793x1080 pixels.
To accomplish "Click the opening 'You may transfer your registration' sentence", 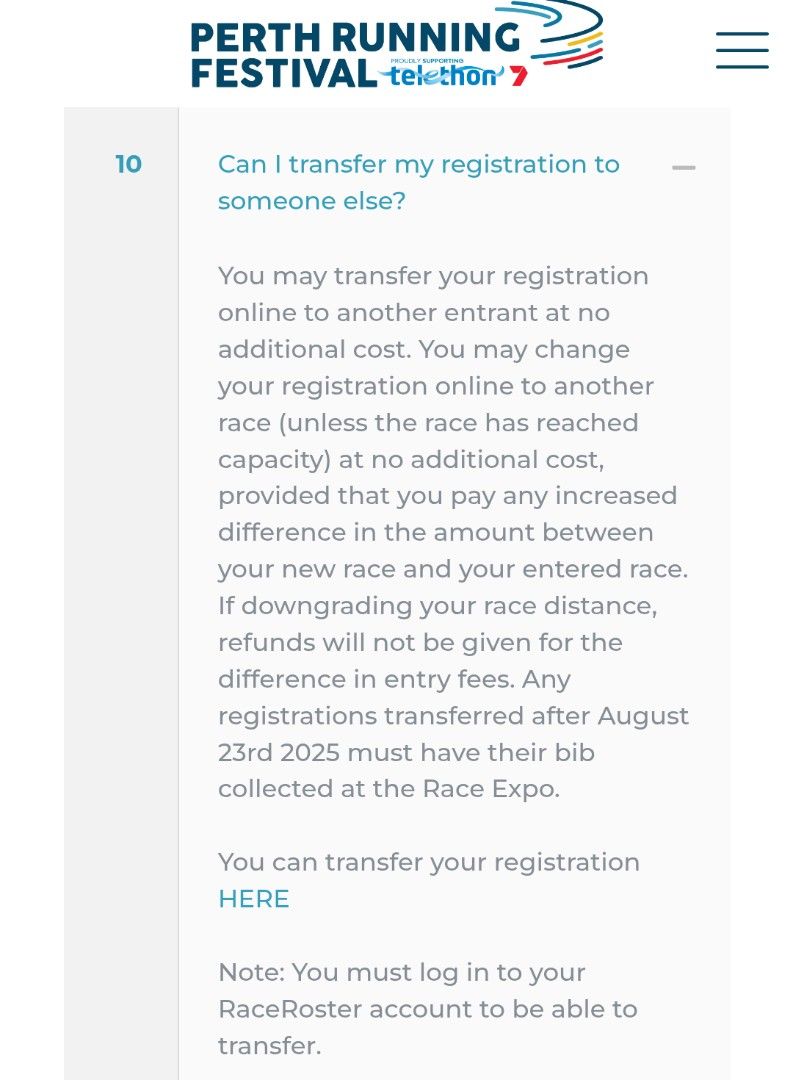I will pyautogui.click(x=433, y=276).
